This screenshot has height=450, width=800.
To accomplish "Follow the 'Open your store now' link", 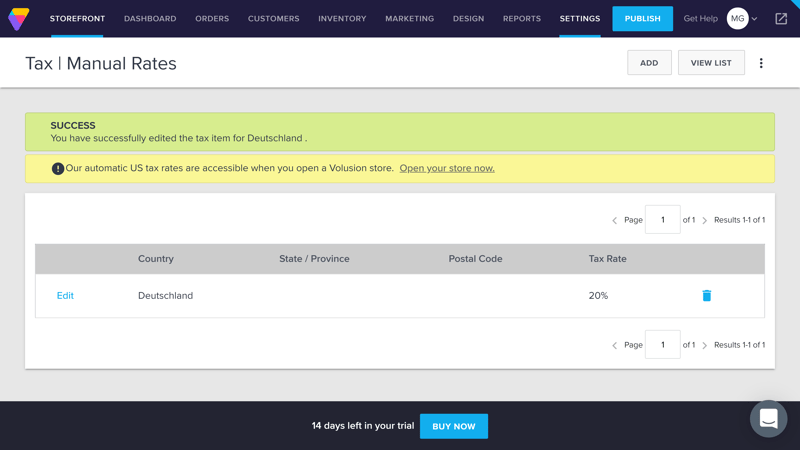I will click(x=447, y=168).
